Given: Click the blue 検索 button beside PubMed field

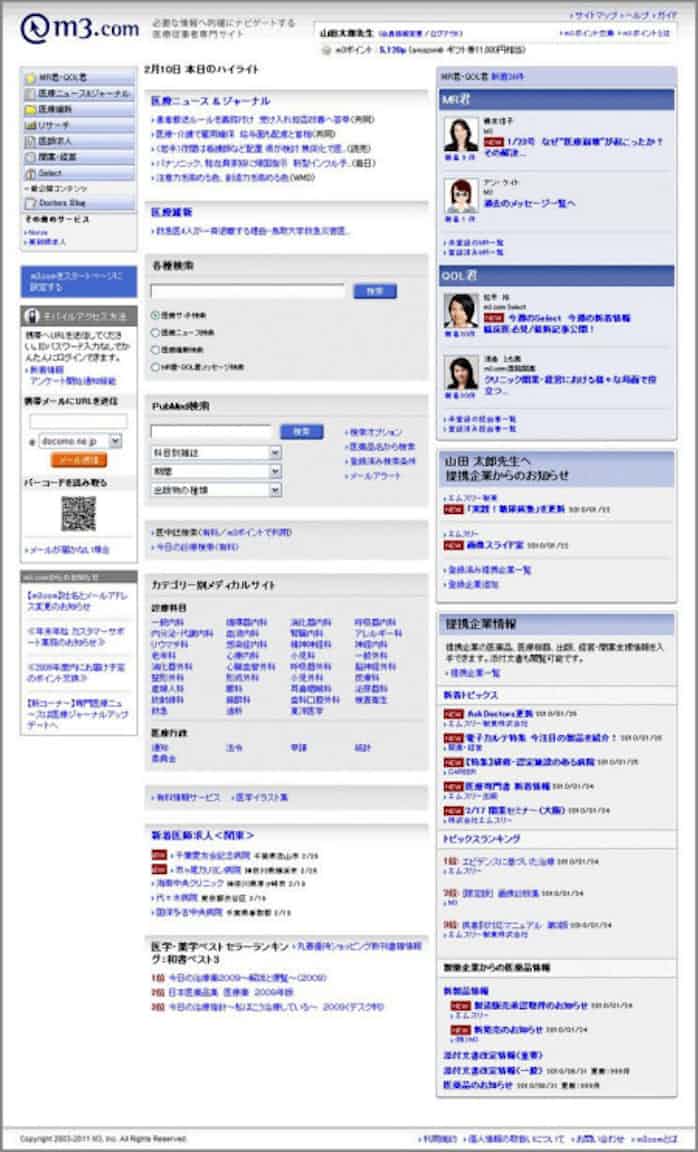Looking at the screenshot, I should (301, 432).
